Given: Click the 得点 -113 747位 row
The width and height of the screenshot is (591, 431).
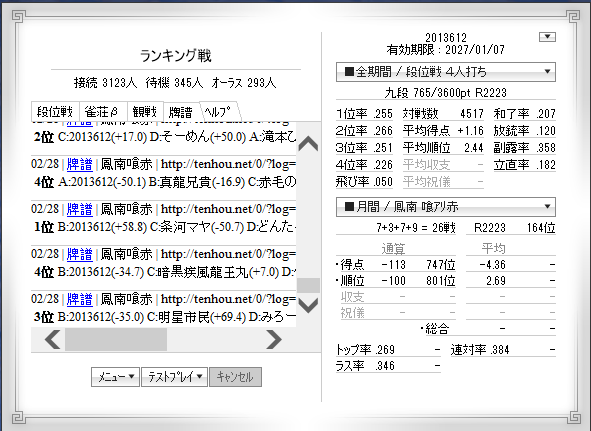Looking at the screenshot, I should (396, 265).
